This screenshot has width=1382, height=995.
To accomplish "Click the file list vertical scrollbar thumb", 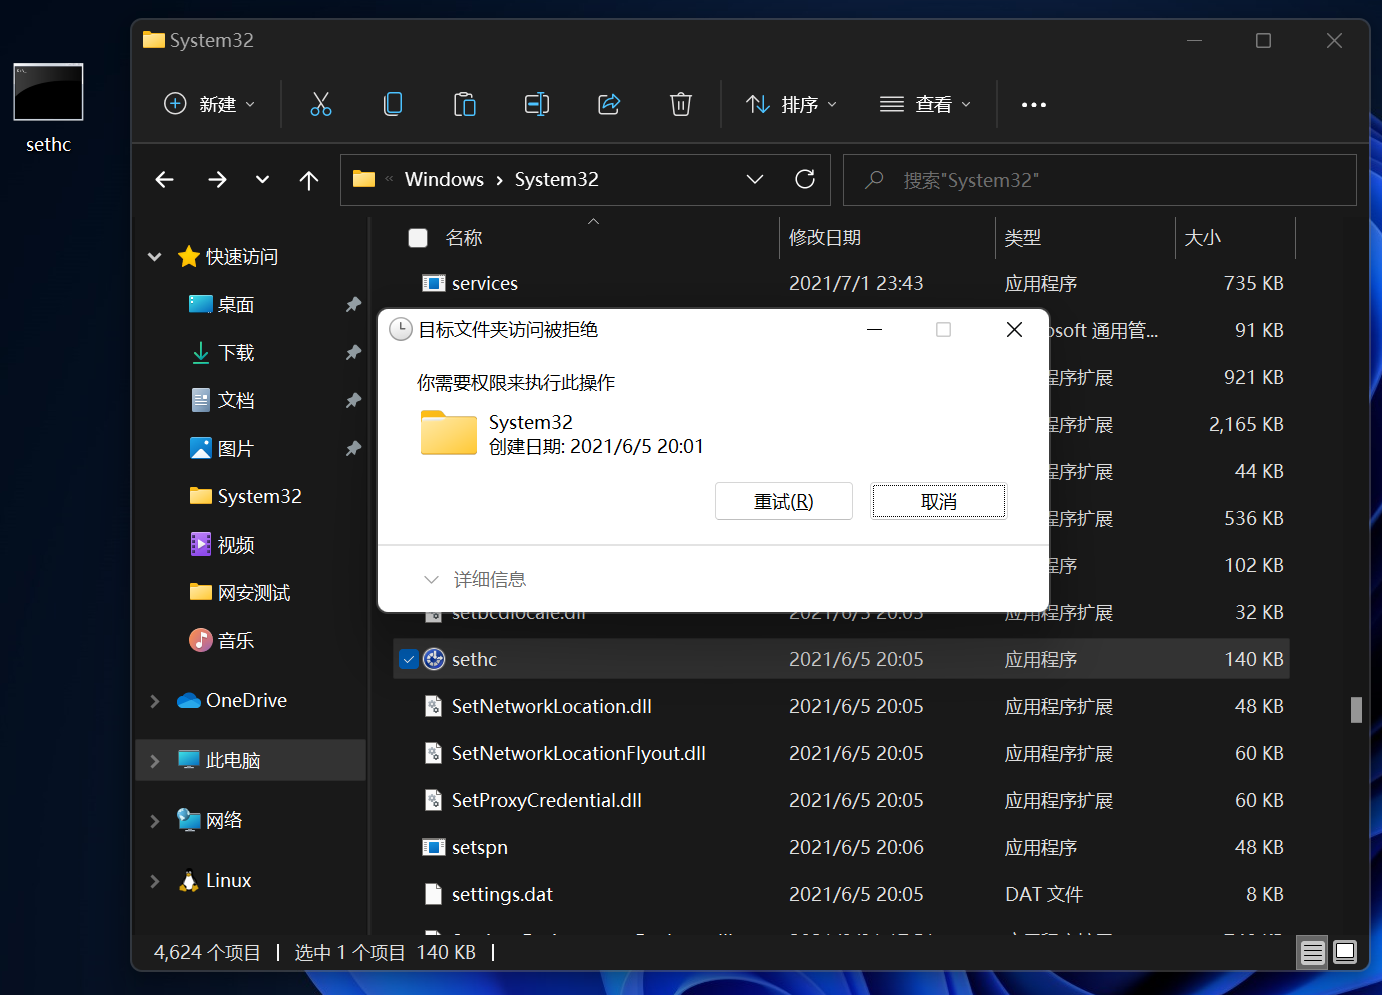I will tap(1356, 710).
